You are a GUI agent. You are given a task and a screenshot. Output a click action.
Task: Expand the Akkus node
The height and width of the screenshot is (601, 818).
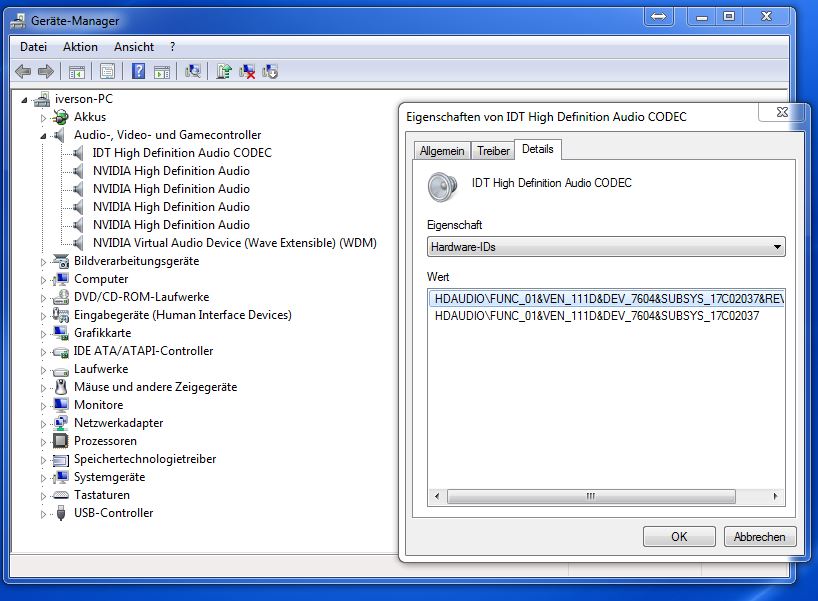[43, 118]
